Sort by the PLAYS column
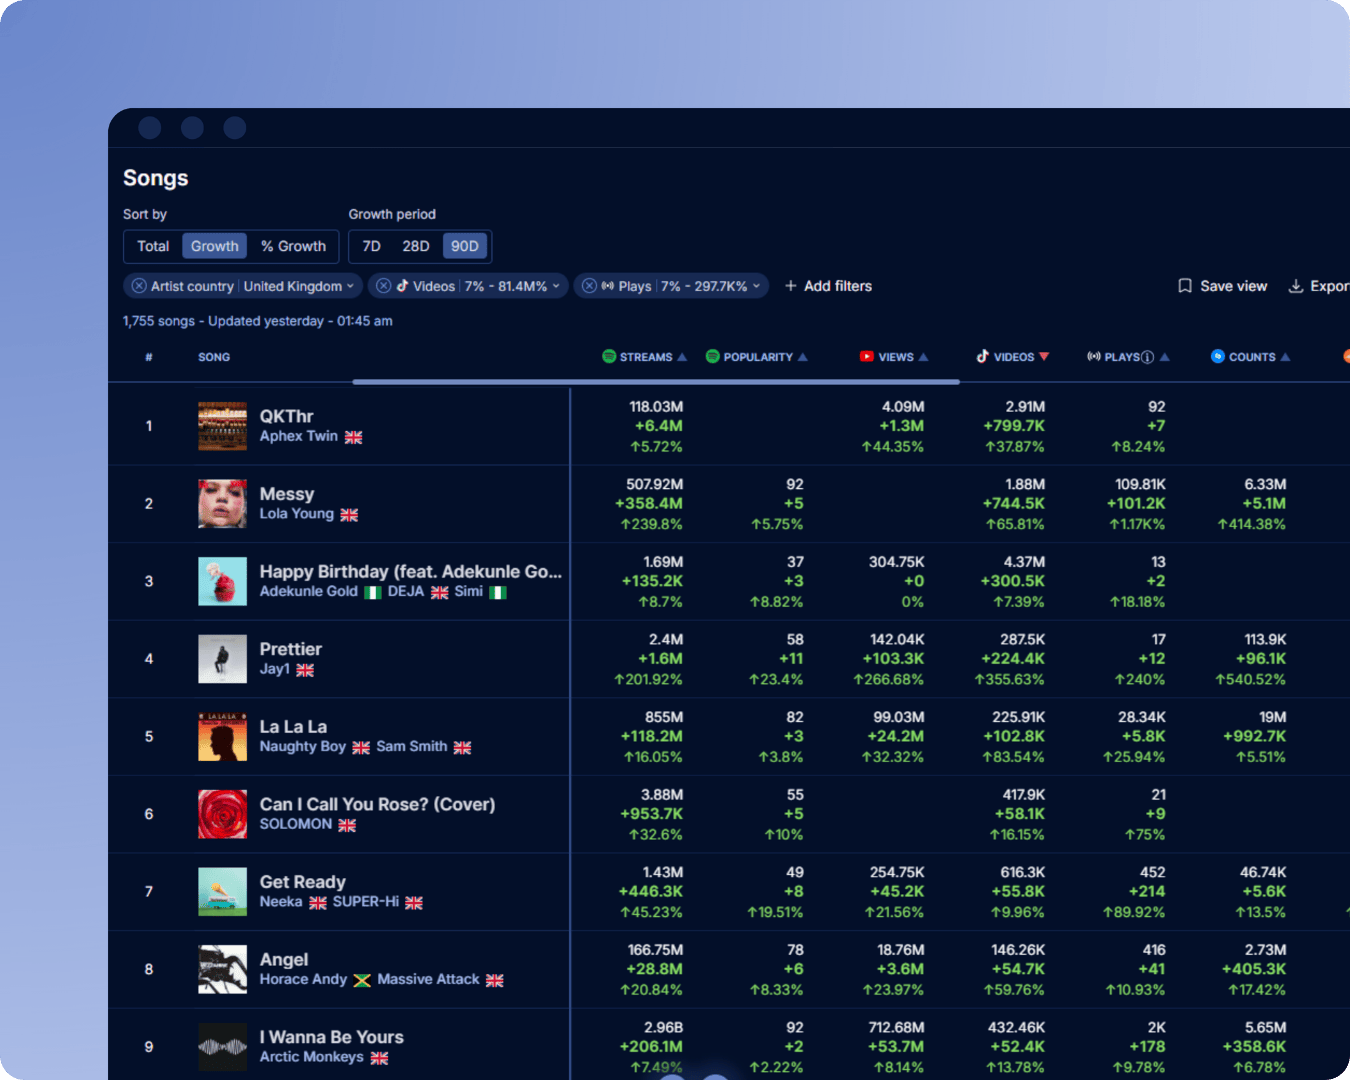The width and height of the screenshot is (1350, 1080). [1128, 357]
